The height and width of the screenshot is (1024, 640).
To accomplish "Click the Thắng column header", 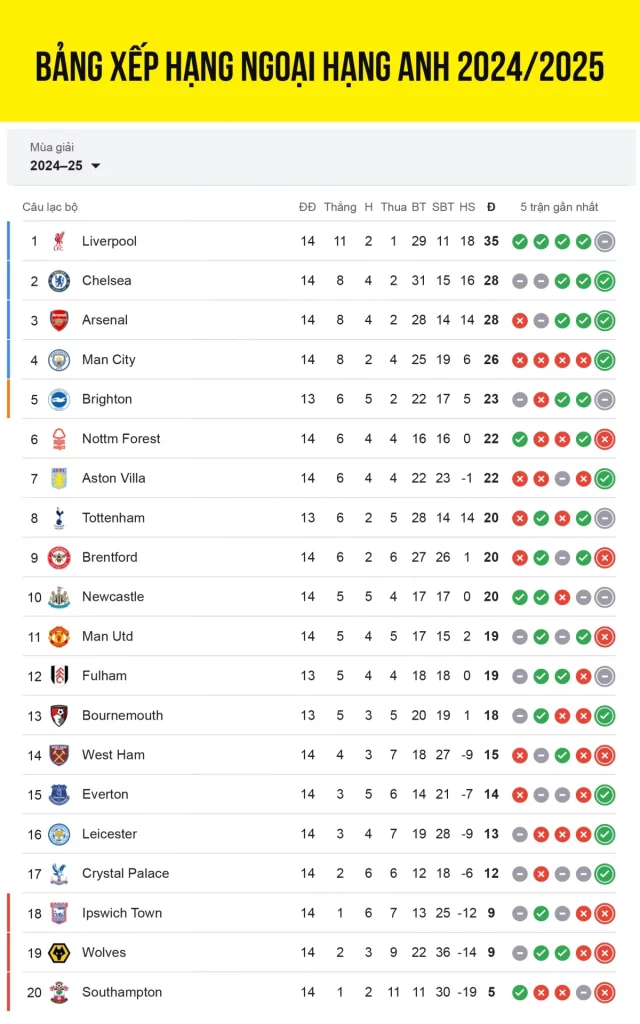I will pyautogui.click(x=340, y=207).
